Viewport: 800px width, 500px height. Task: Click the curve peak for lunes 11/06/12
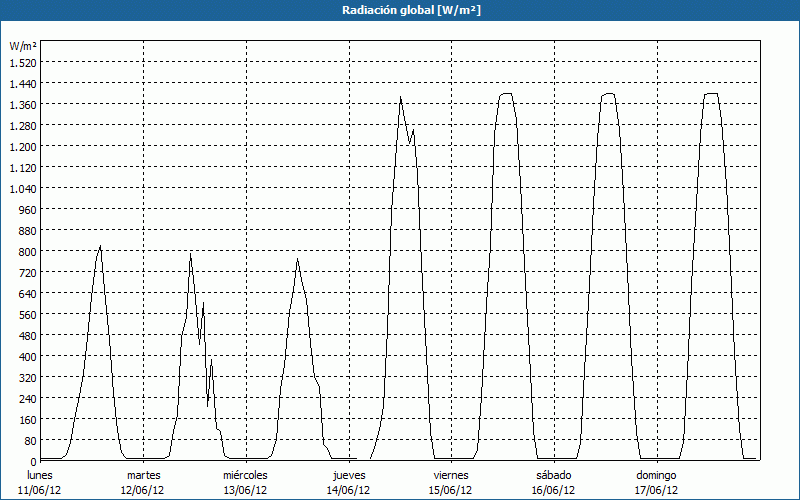click(100, 246)
